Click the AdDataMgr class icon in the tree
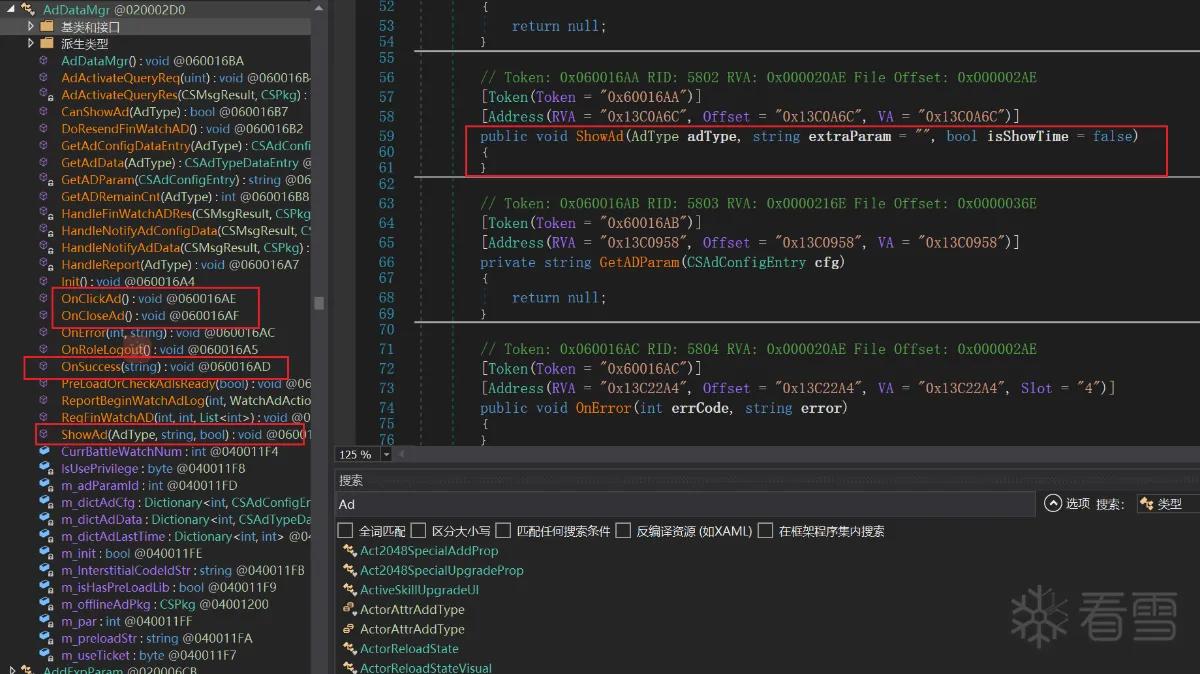This screenshot has width=1200, height=674. pyautogui.click(x=27, y=9)
